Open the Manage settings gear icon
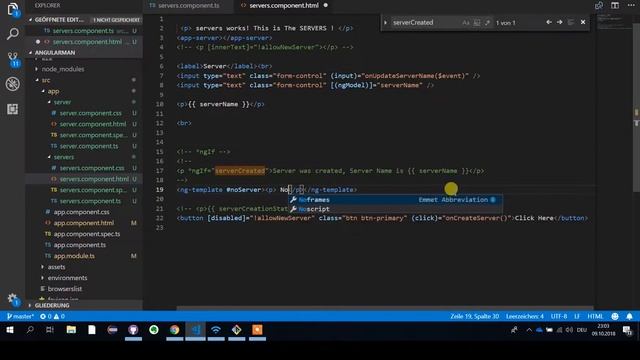Viewport: 640px width, 360px height. click(13, 299)
